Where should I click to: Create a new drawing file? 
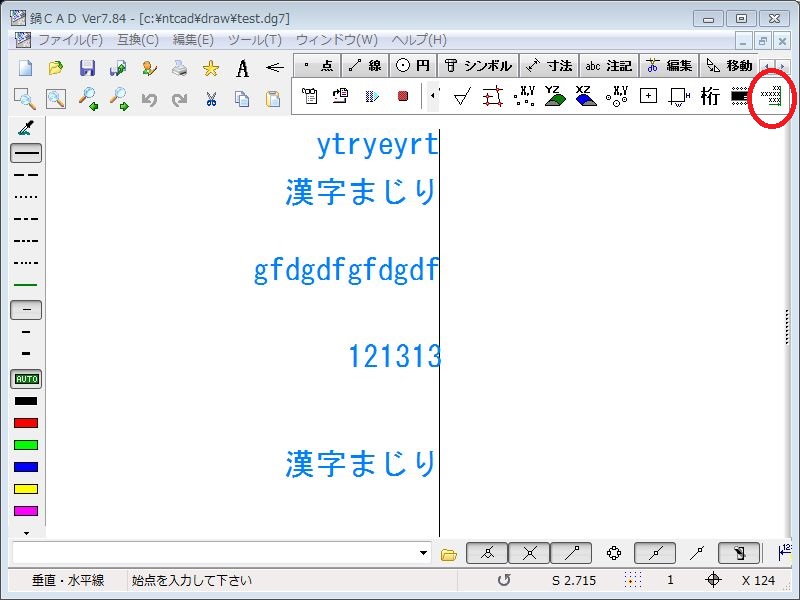click(26, 68)
